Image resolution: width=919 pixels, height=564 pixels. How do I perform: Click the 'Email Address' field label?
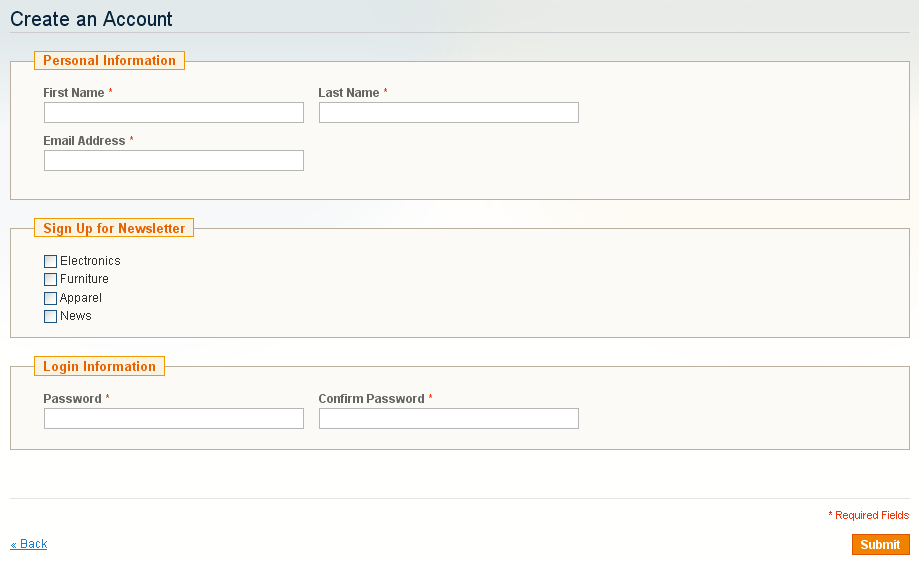pyautogui.click(x=84, y=141)
